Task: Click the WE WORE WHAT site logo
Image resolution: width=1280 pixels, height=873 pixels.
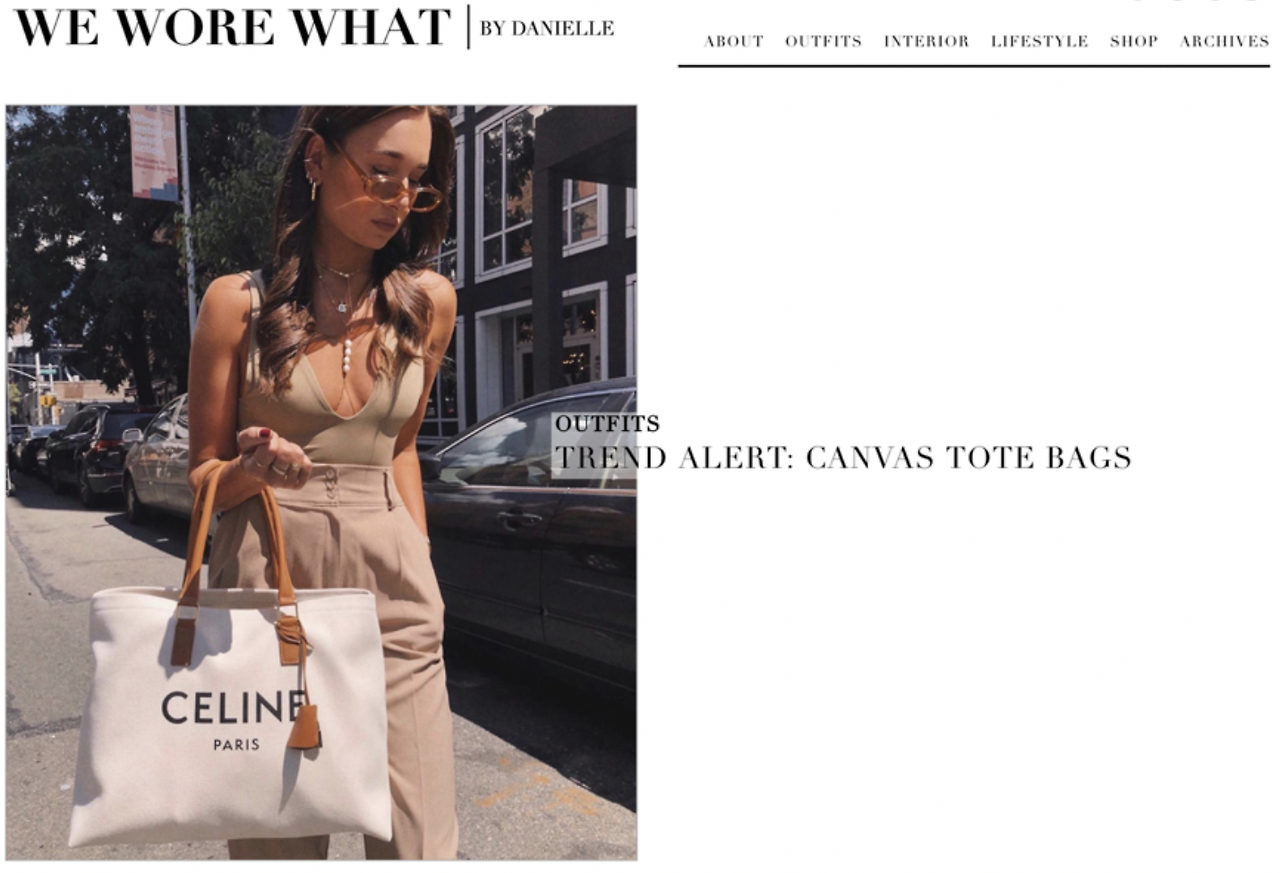Action: [232, 27]
